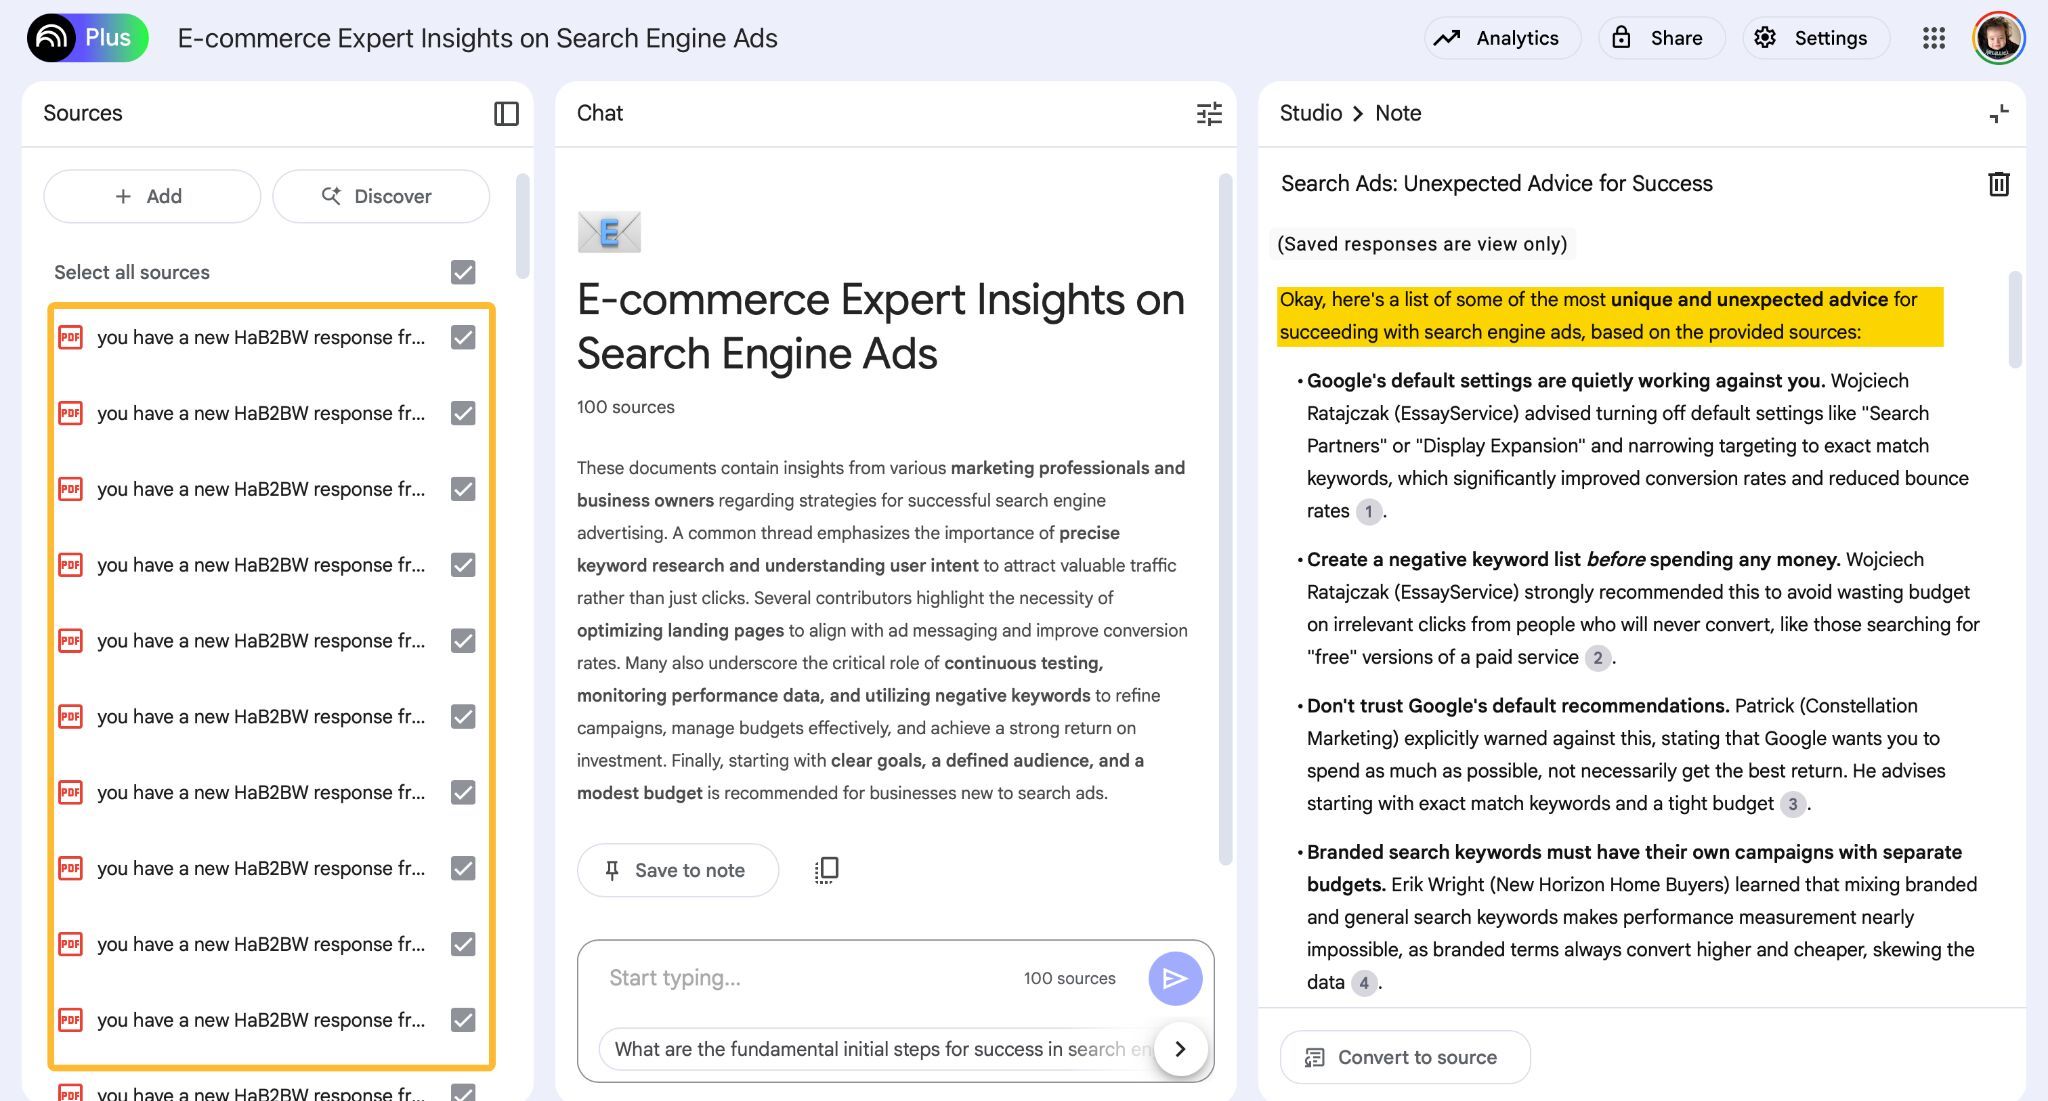Image resolution: width=2048 pixels, height=1101 pixels.
Task: Open citation 1 in the note
Action: [x=1369, y=511]
